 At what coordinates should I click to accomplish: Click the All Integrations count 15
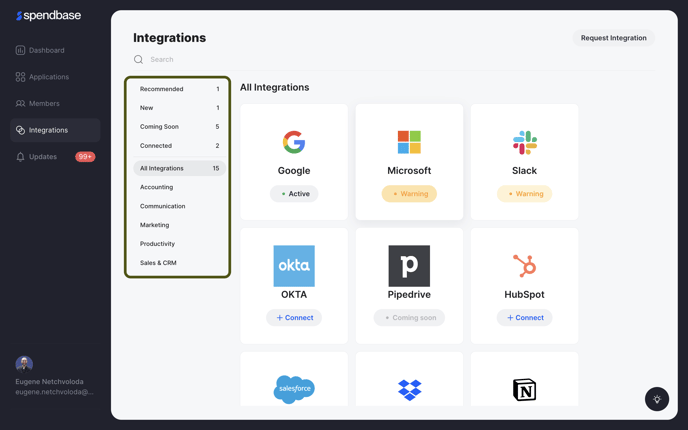[216, 168]
